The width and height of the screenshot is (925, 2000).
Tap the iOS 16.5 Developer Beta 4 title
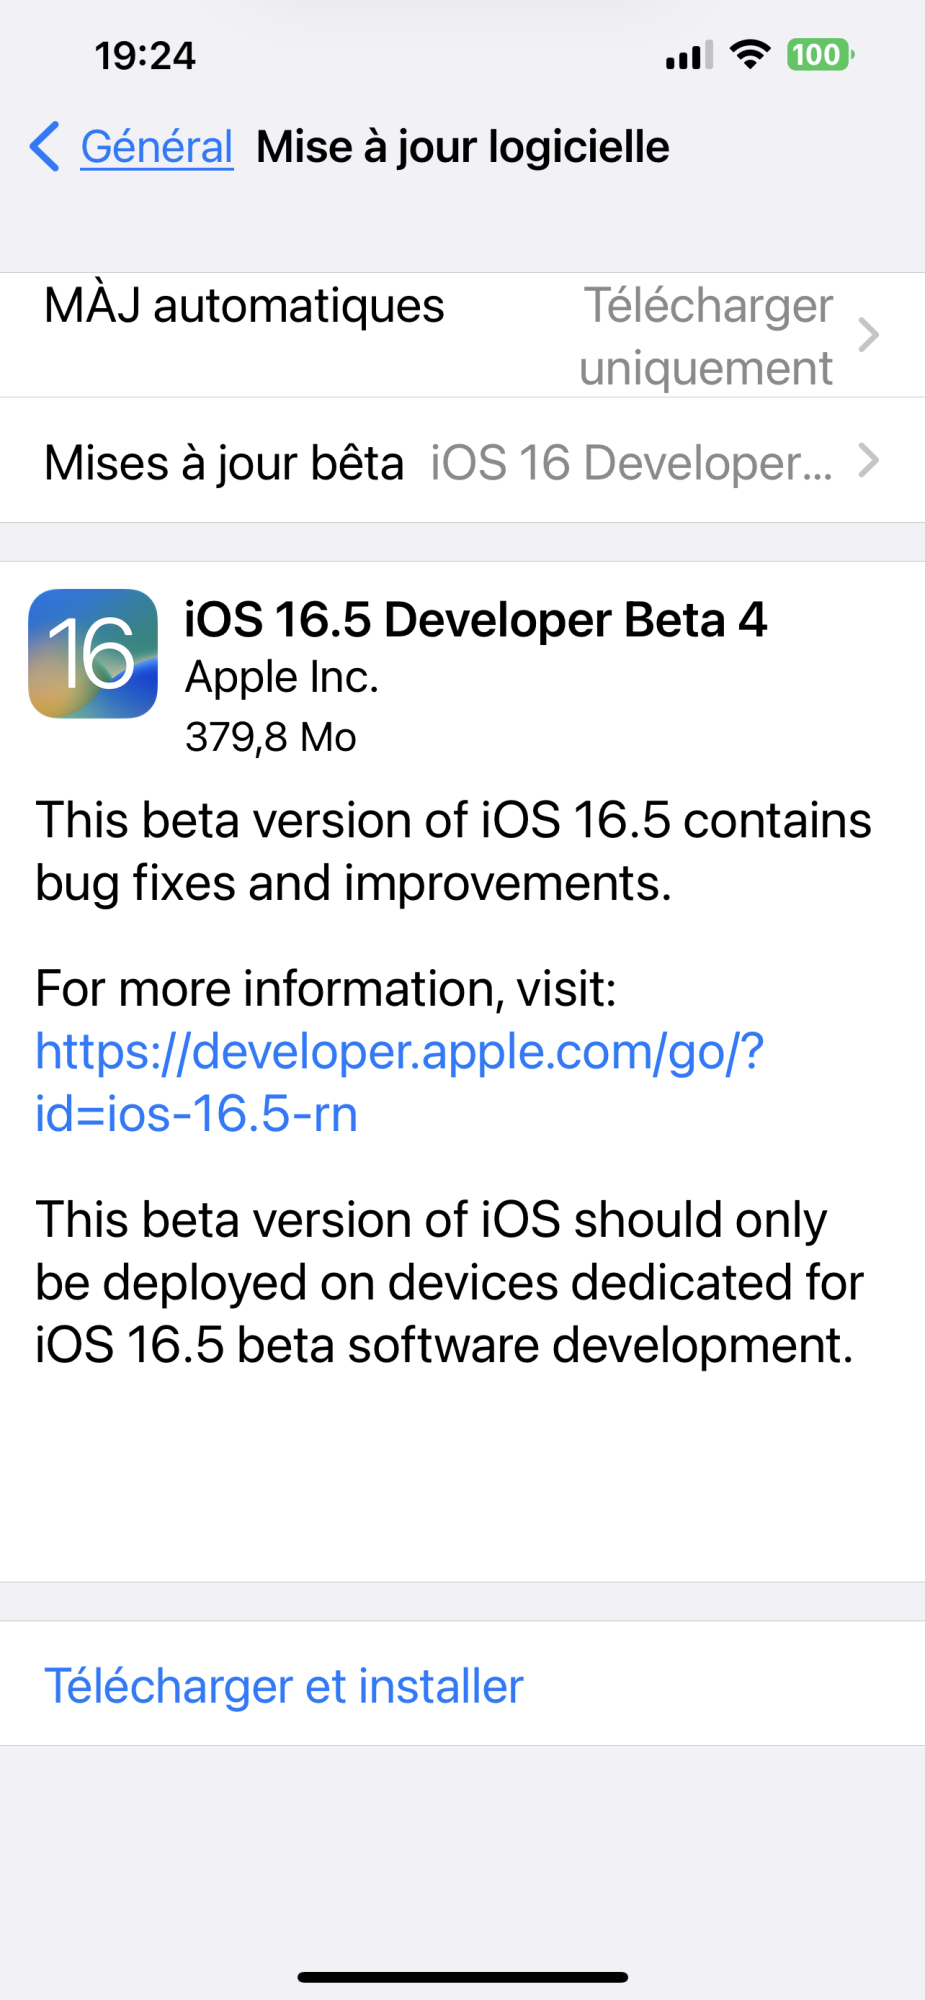[475, 619]
